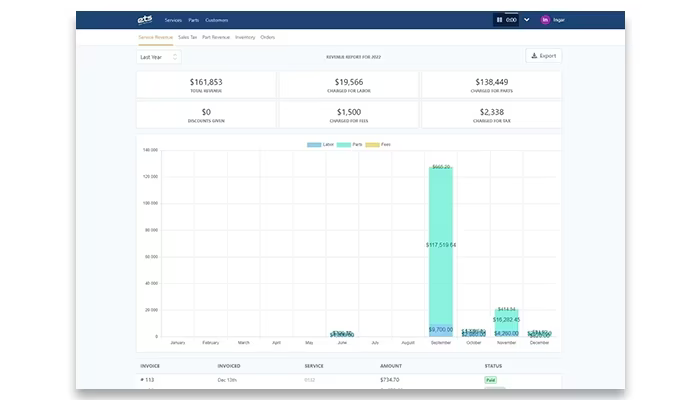Open the Services menu
Viewport: 700px width, 400px height.
click(173, 20)
